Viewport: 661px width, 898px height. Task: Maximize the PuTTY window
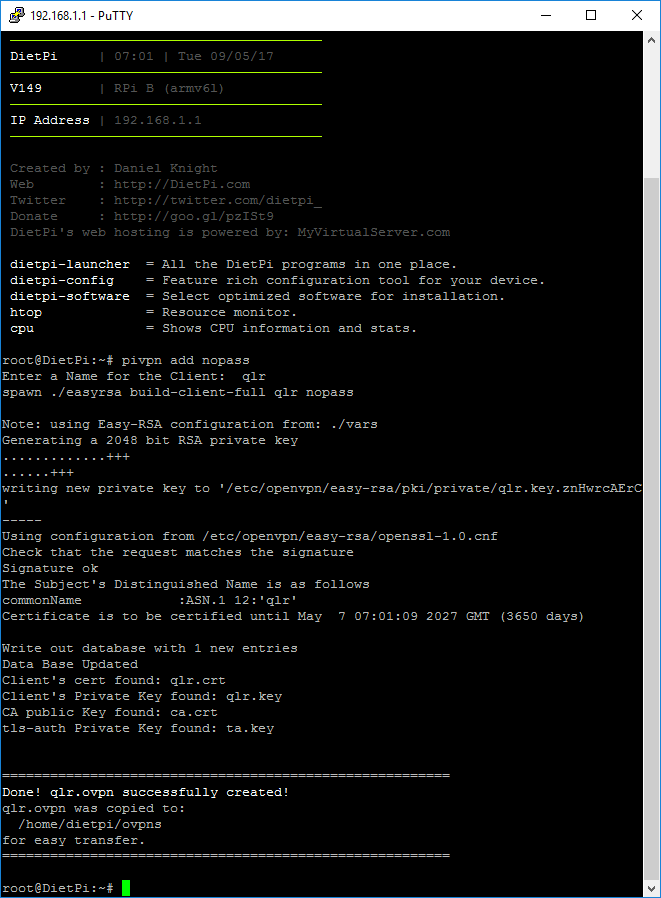591,15
